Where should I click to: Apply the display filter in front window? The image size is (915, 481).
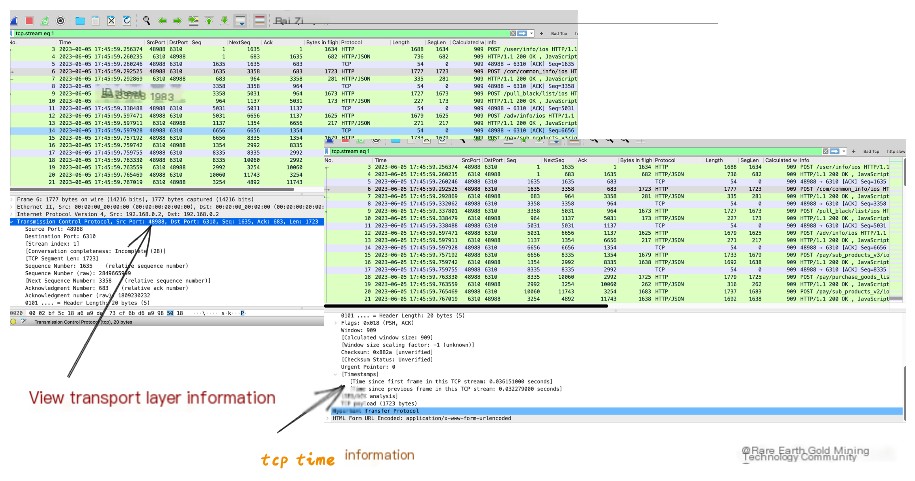(835, 151)
